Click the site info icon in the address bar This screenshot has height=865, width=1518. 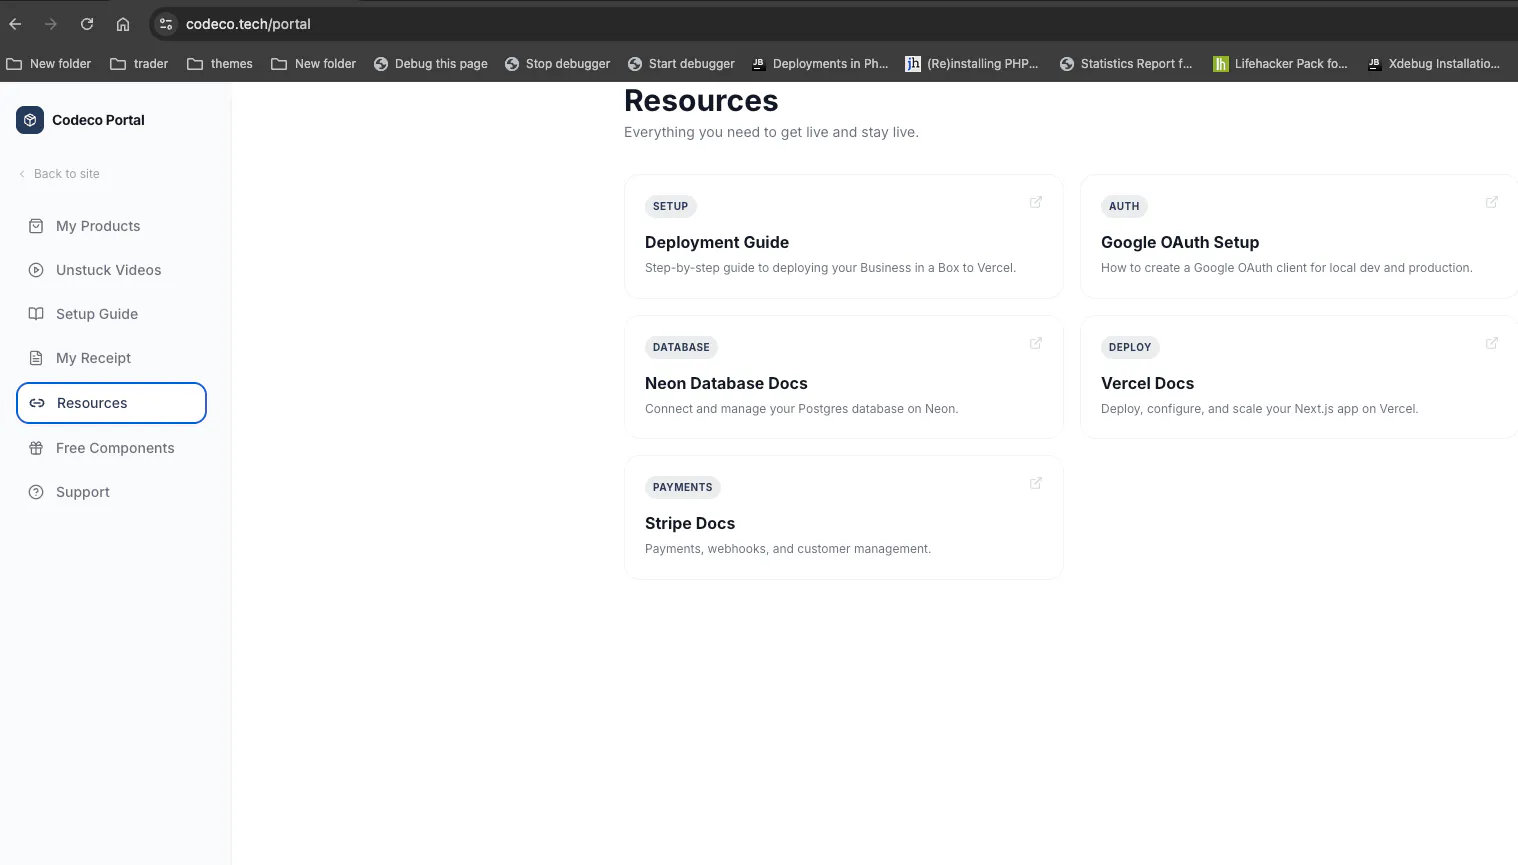pos(166,24)
